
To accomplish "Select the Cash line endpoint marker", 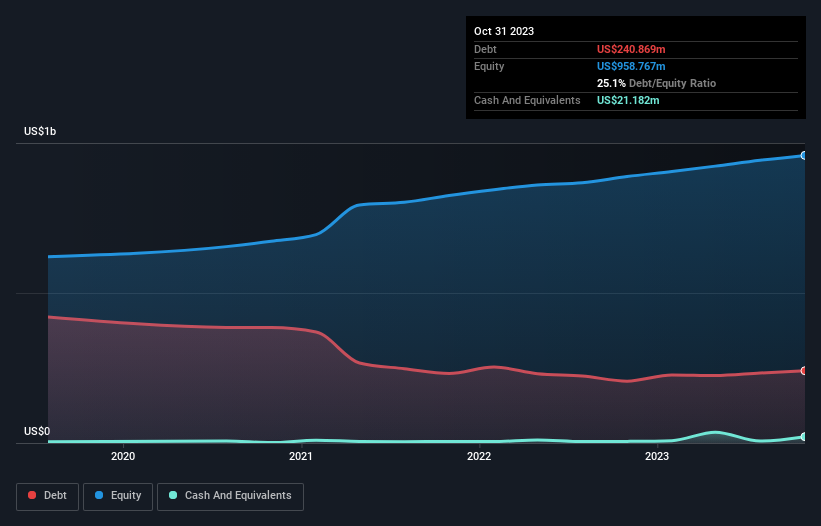I will coord(804,437).
